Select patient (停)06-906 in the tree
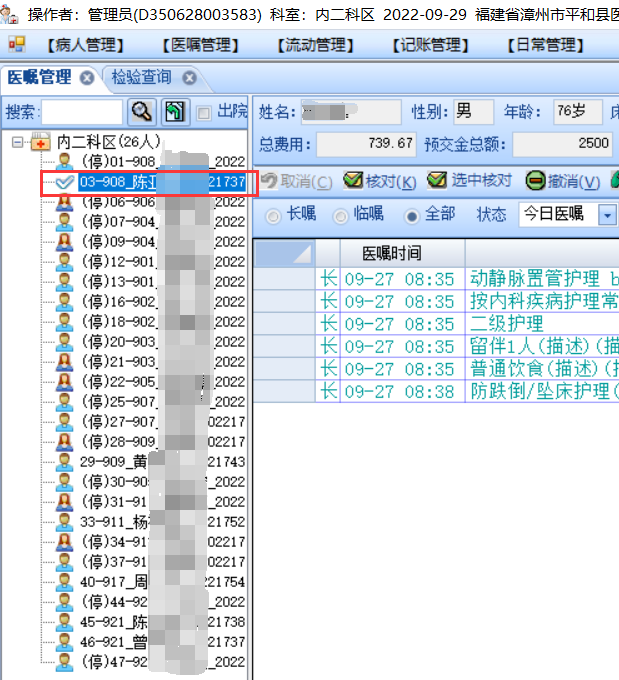 (x=164, y=202)
